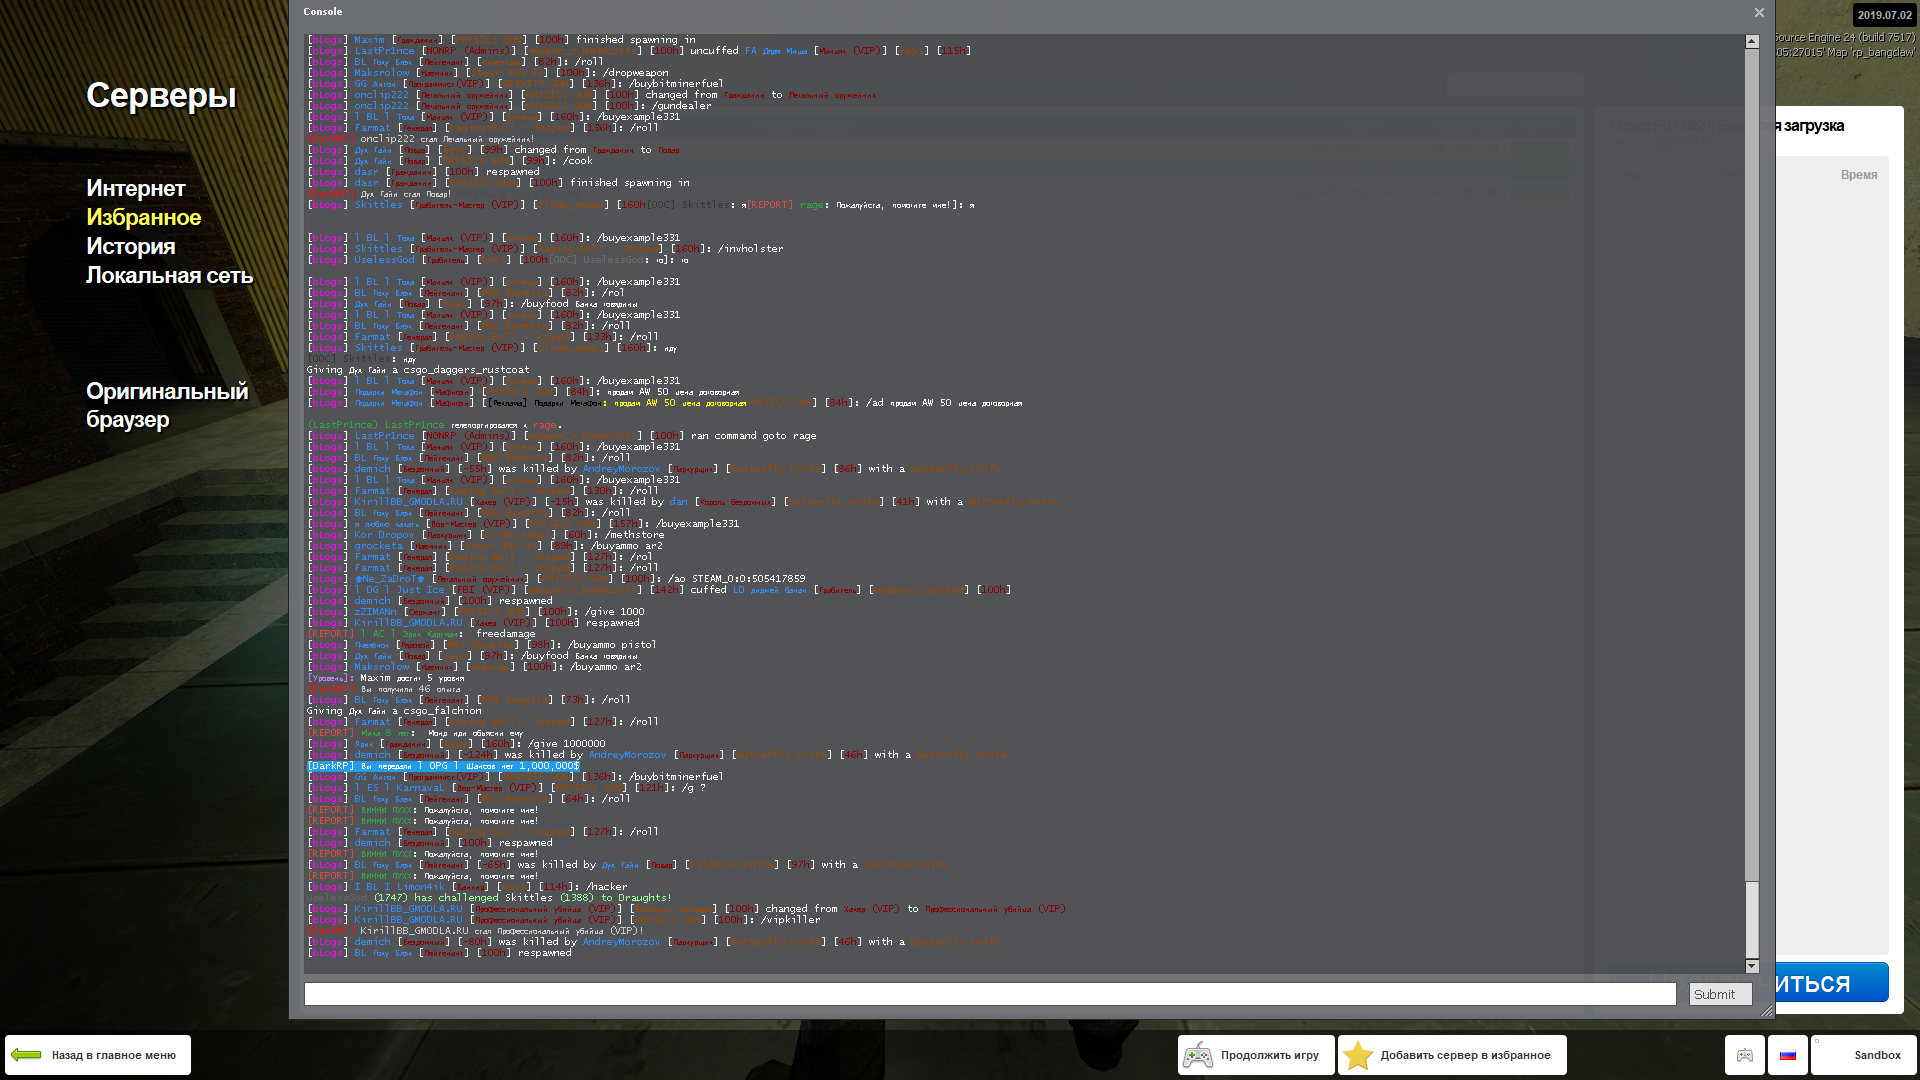The image size is (1920, 1080).
Task: Click the '/give 1000000' log line
Action: [456, 744]
